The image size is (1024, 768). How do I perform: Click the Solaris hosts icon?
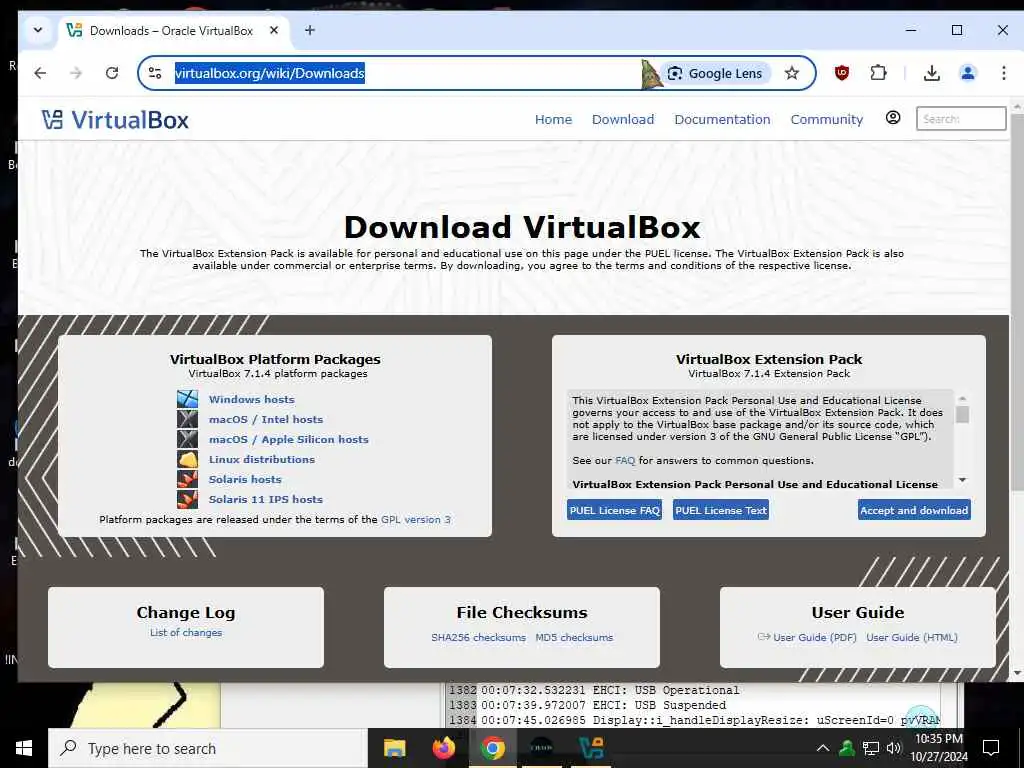point(187,479)
